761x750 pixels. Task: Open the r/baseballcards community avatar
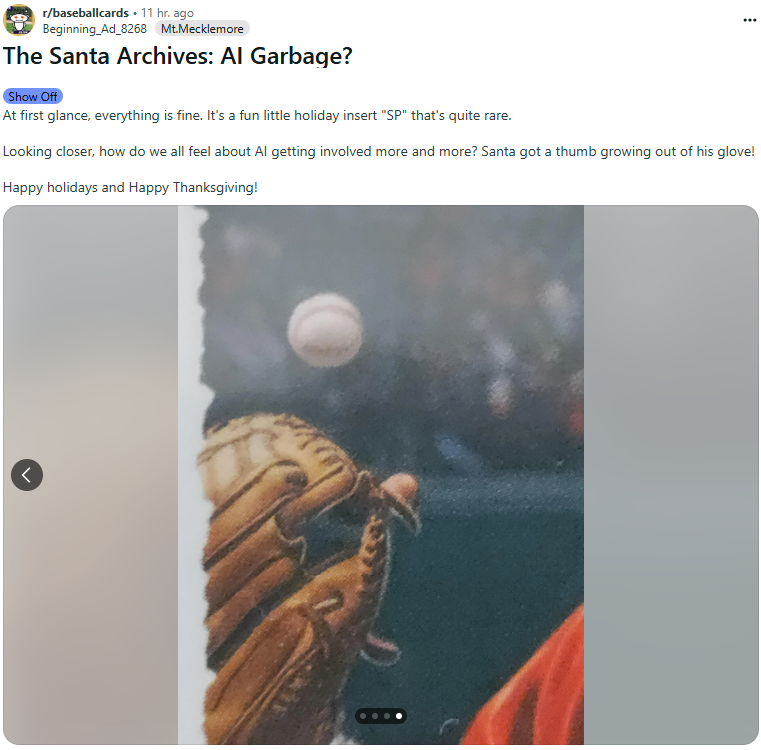coord(19,20)
